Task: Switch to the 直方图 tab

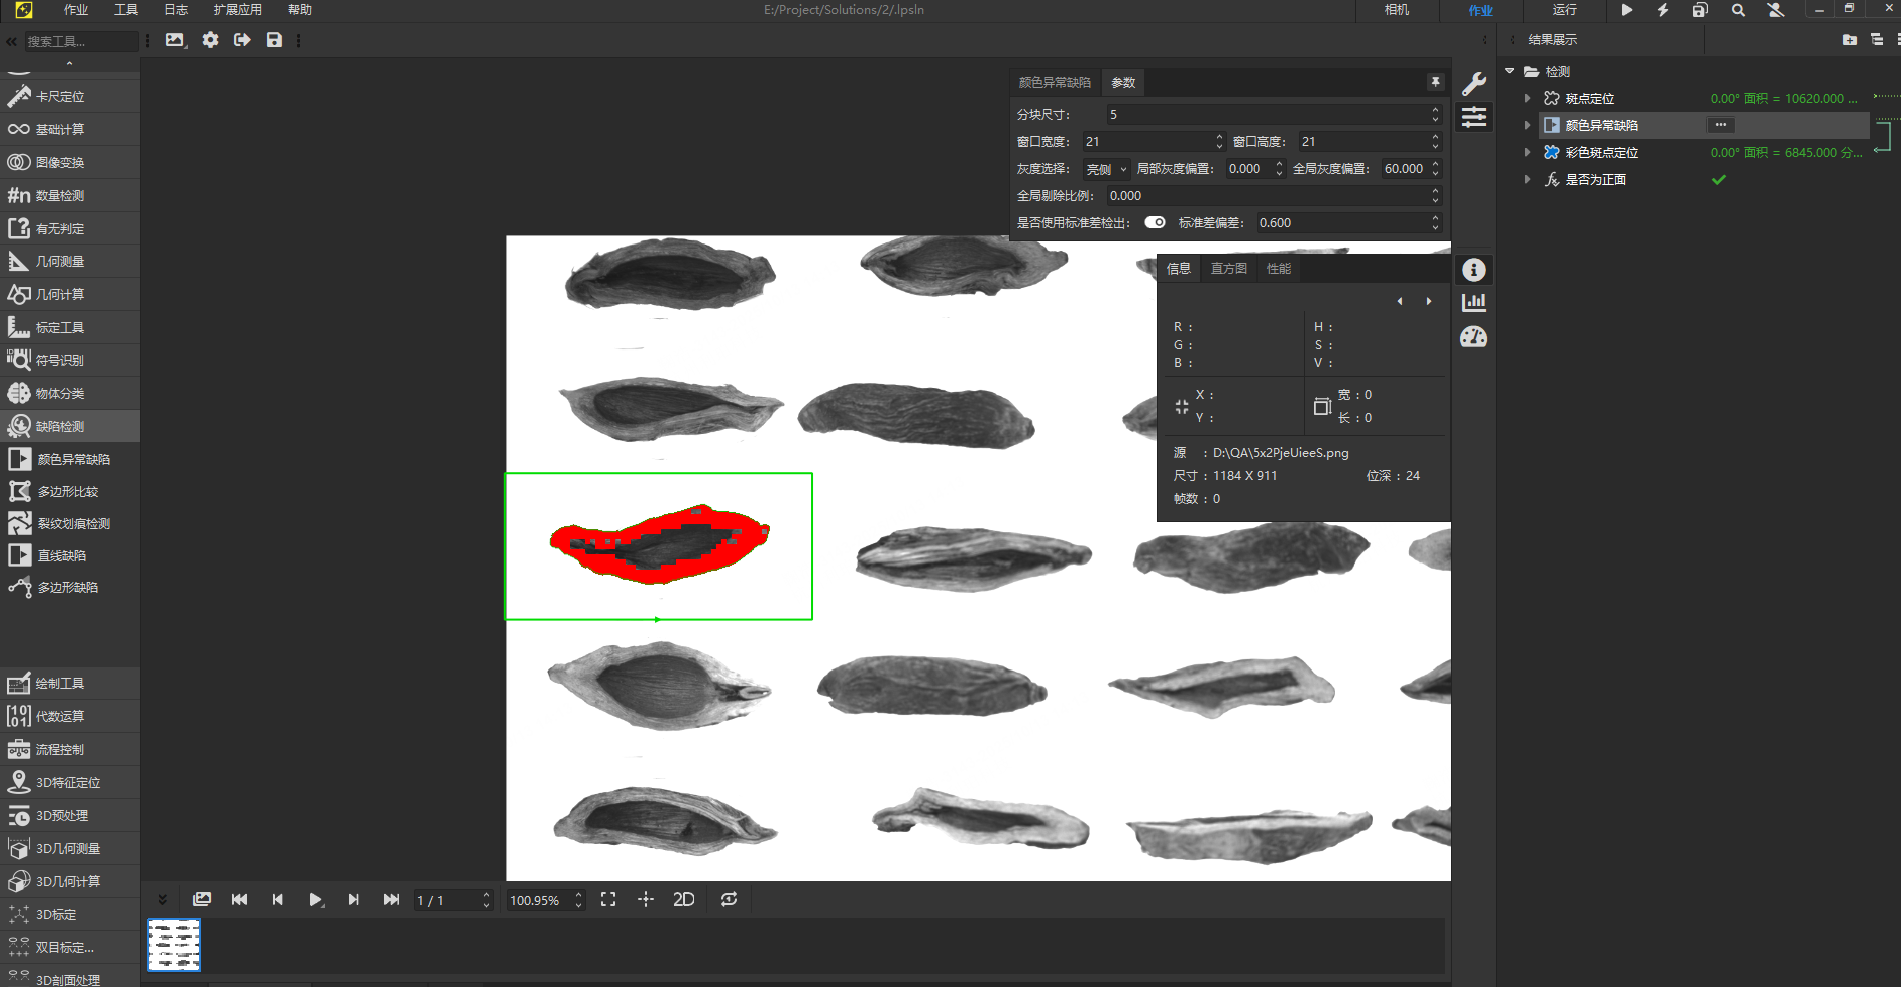Action: click(1228, 268)
